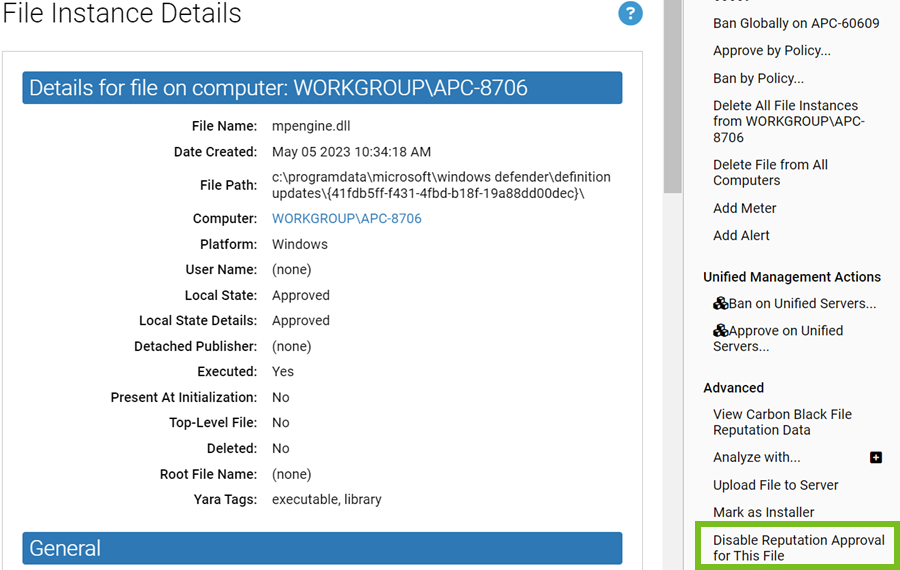
Task: Choose Ban on Unified Servers...
Action: coord(802,304)
